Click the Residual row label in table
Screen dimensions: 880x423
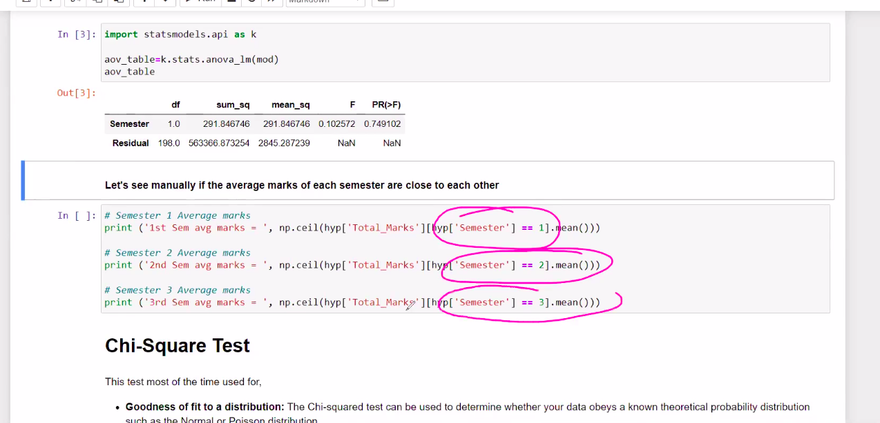pos(130,143)
